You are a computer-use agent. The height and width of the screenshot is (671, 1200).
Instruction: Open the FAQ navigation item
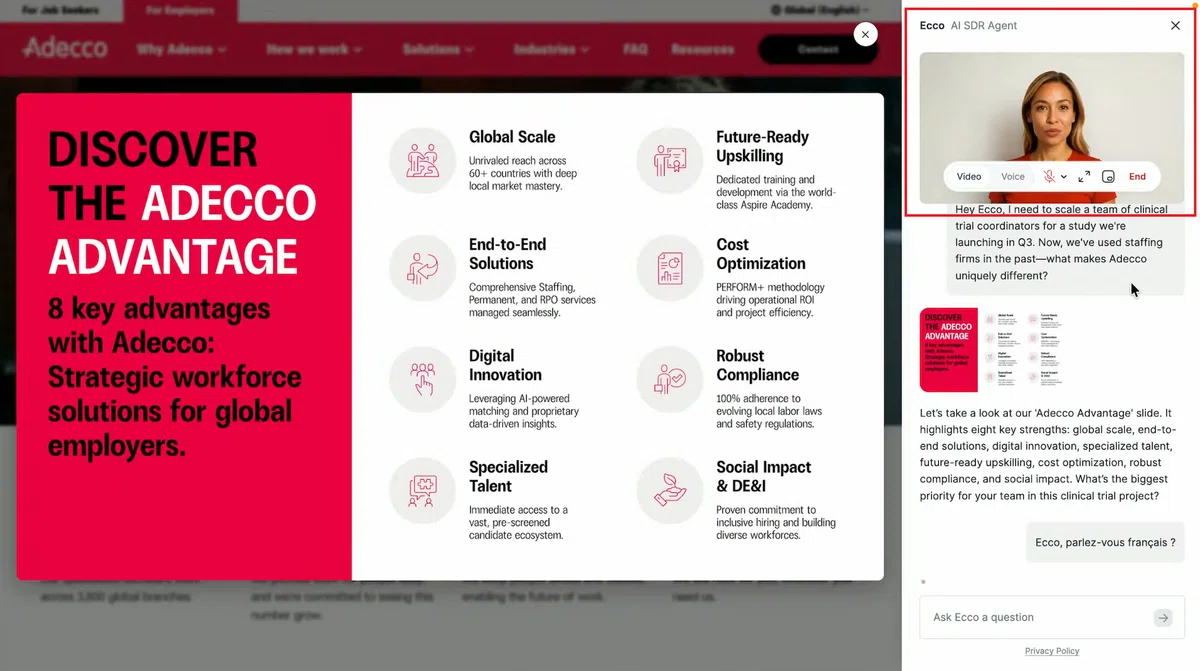tap(635, 49)
